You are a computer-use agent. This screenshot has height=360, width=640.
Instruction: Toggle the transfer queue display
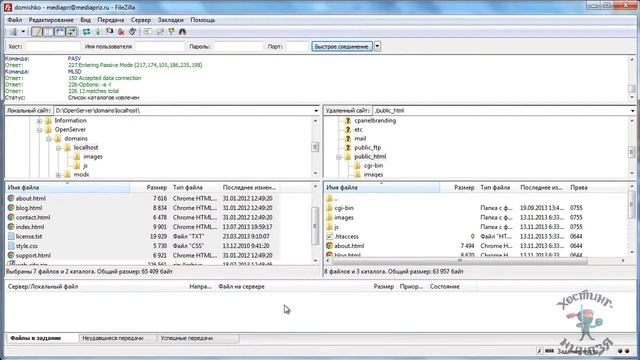coord(71,31)
